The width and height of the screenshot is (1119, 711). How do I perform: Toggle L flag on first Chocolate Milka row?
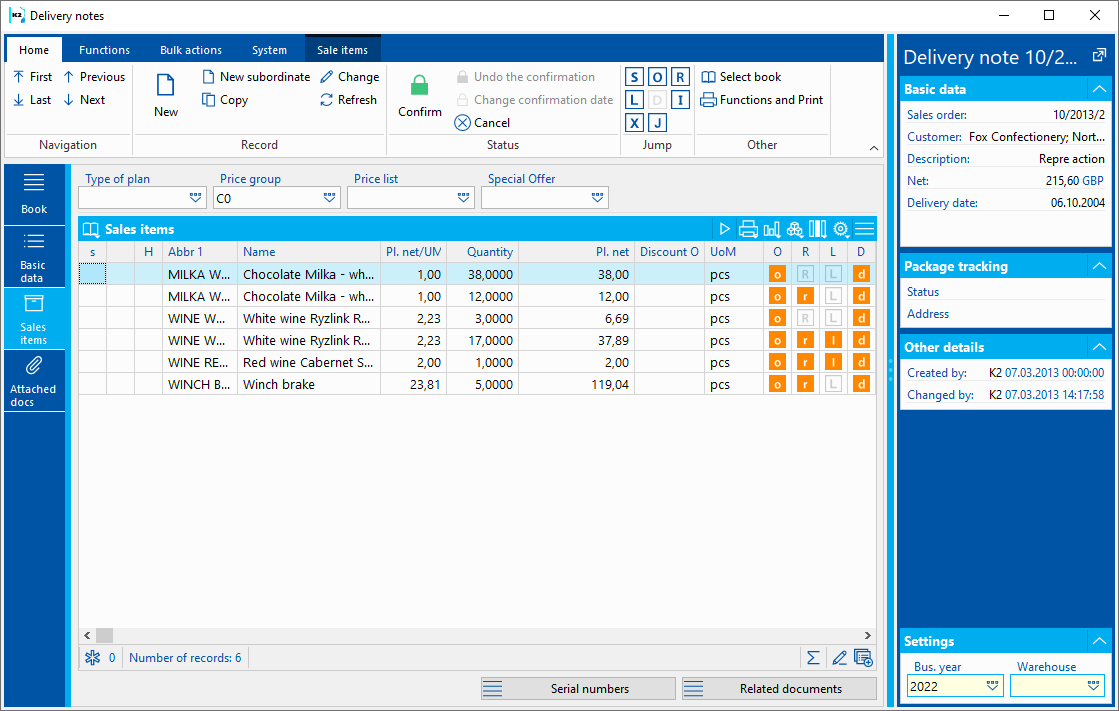point(833,274)
